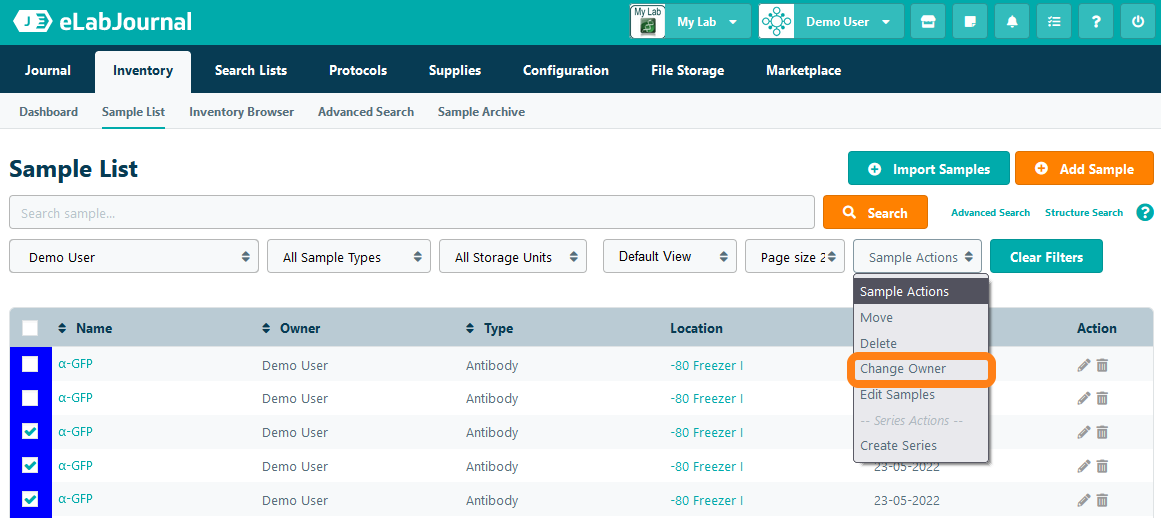Click the trash delete icon in first sample row

pyautogui.click(x=1102, y=365)
